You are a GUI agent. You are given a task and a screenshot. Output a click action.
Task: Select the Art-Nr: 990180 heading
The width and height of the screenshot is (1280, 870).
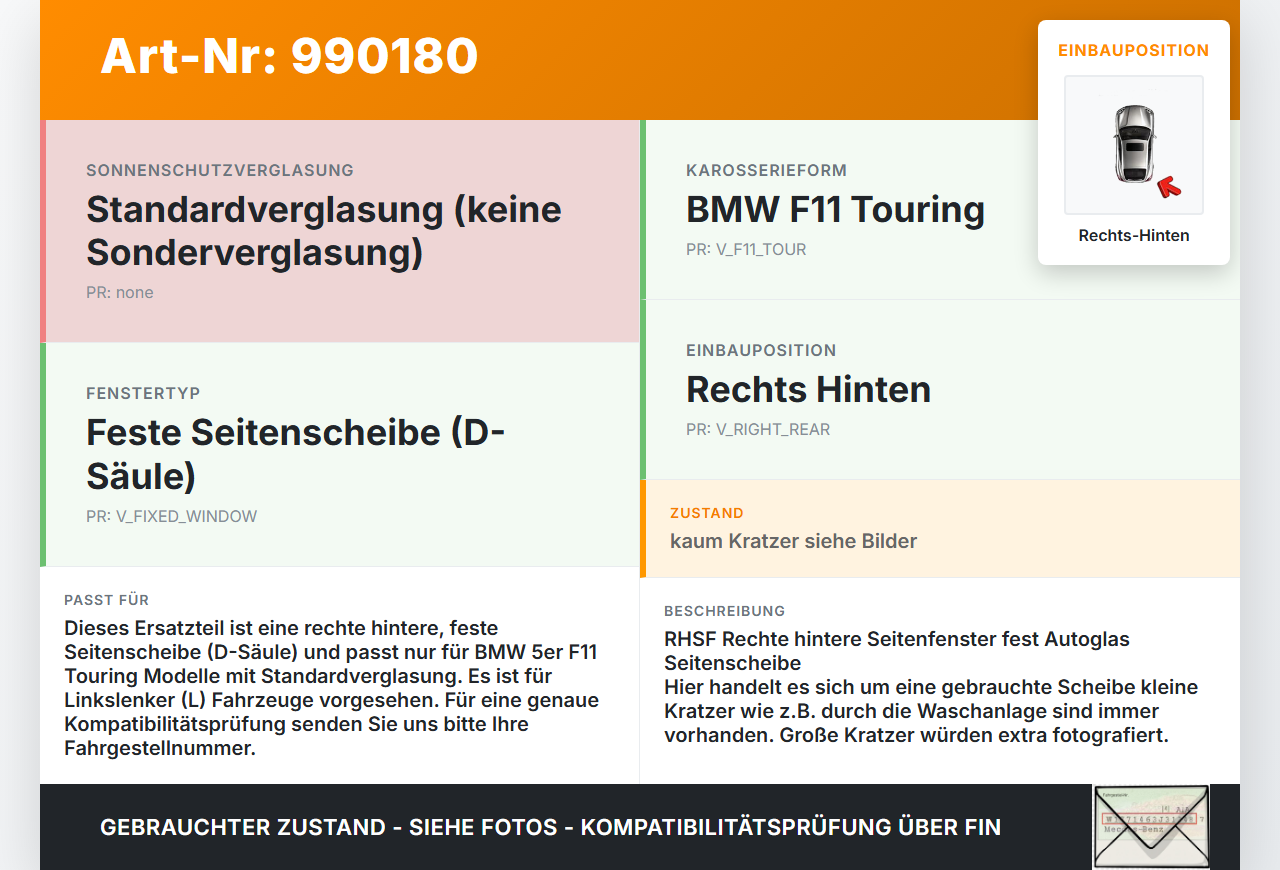[289, 56]
